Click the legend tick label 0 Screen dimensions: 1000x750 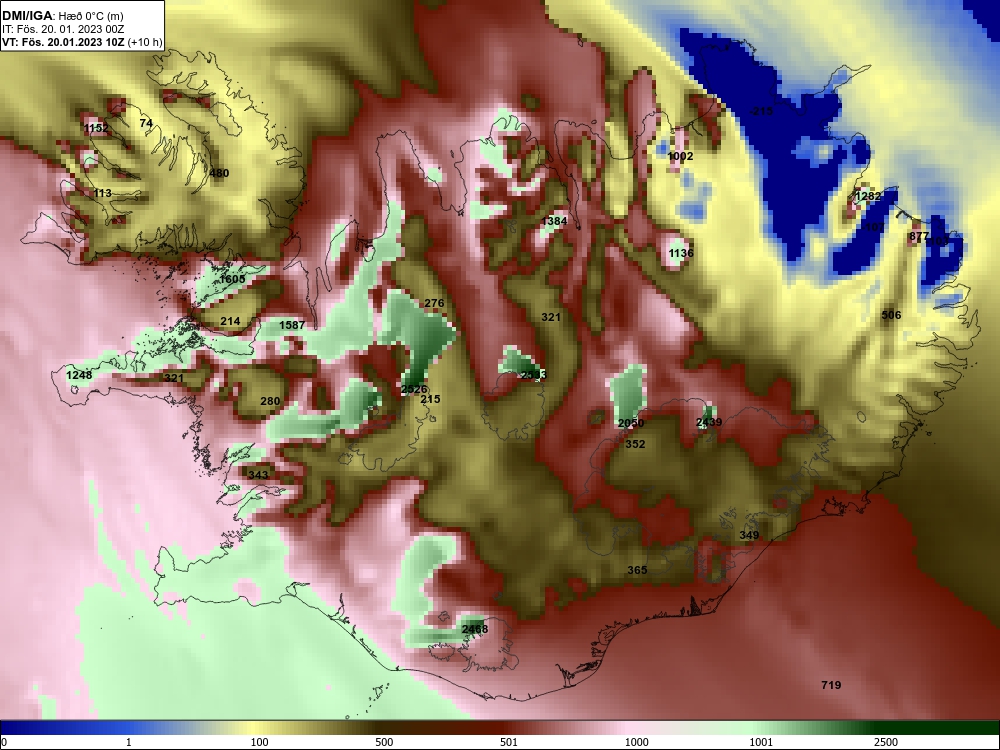click(4, 742)
